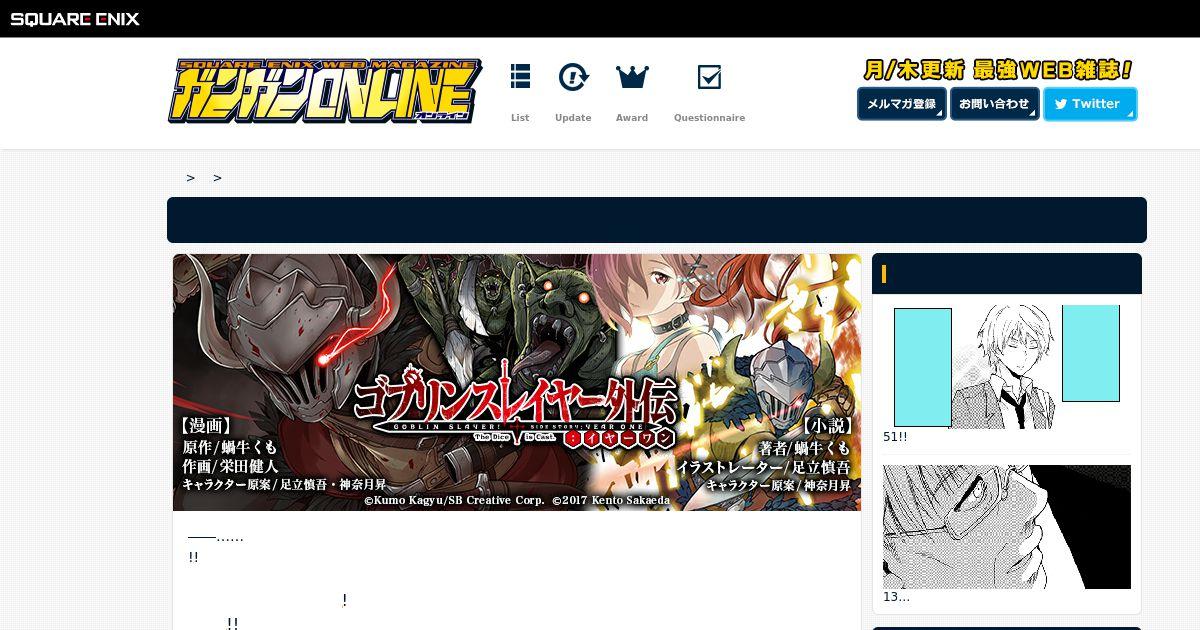Screen dimensions: 1200x630
Task: Open the sidebar manga thumbnail labeled 51!!
Action: click(x=1007, y=367)
